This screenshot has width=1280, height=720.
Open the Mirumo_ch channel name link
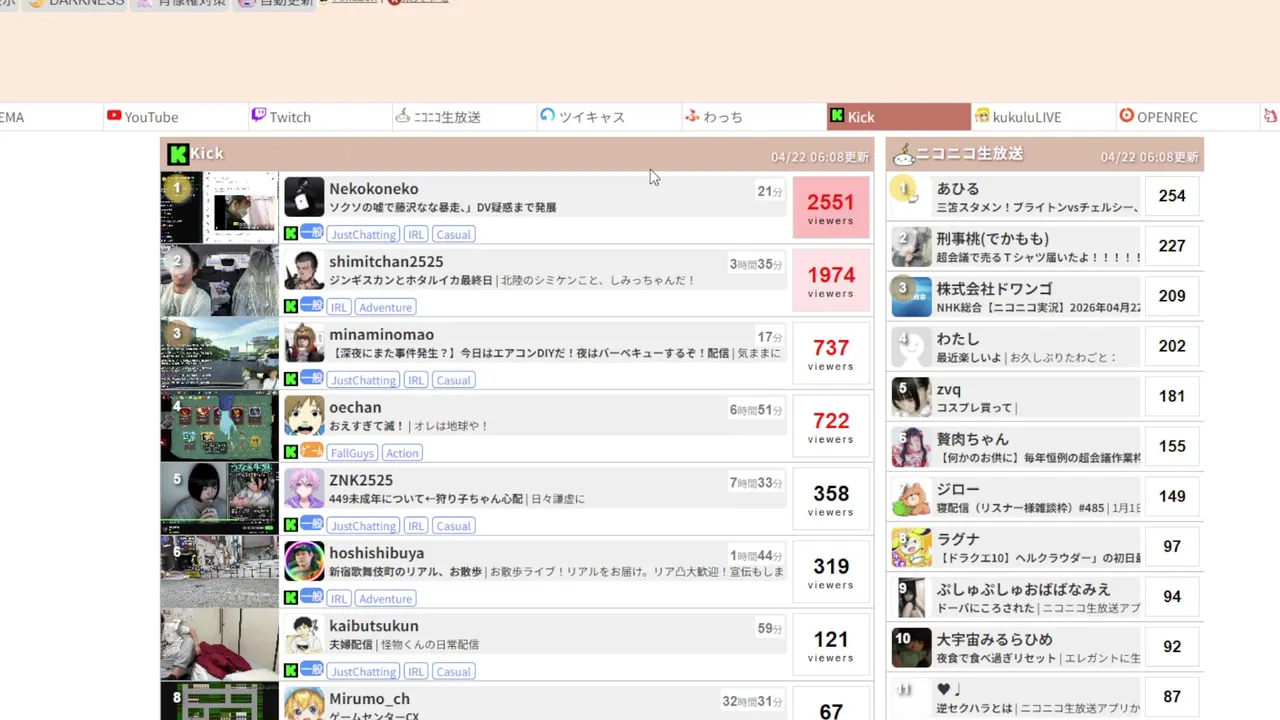pyautogui.click(x=369, y=699)
